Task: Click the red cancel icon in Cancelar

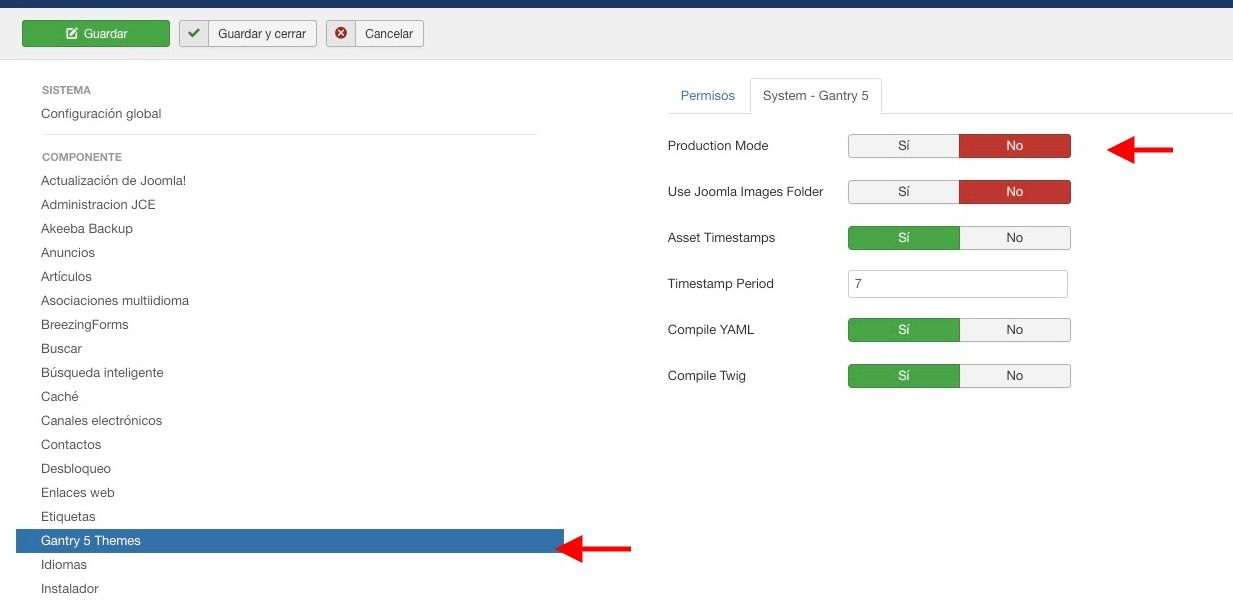Action: [341, 33]
